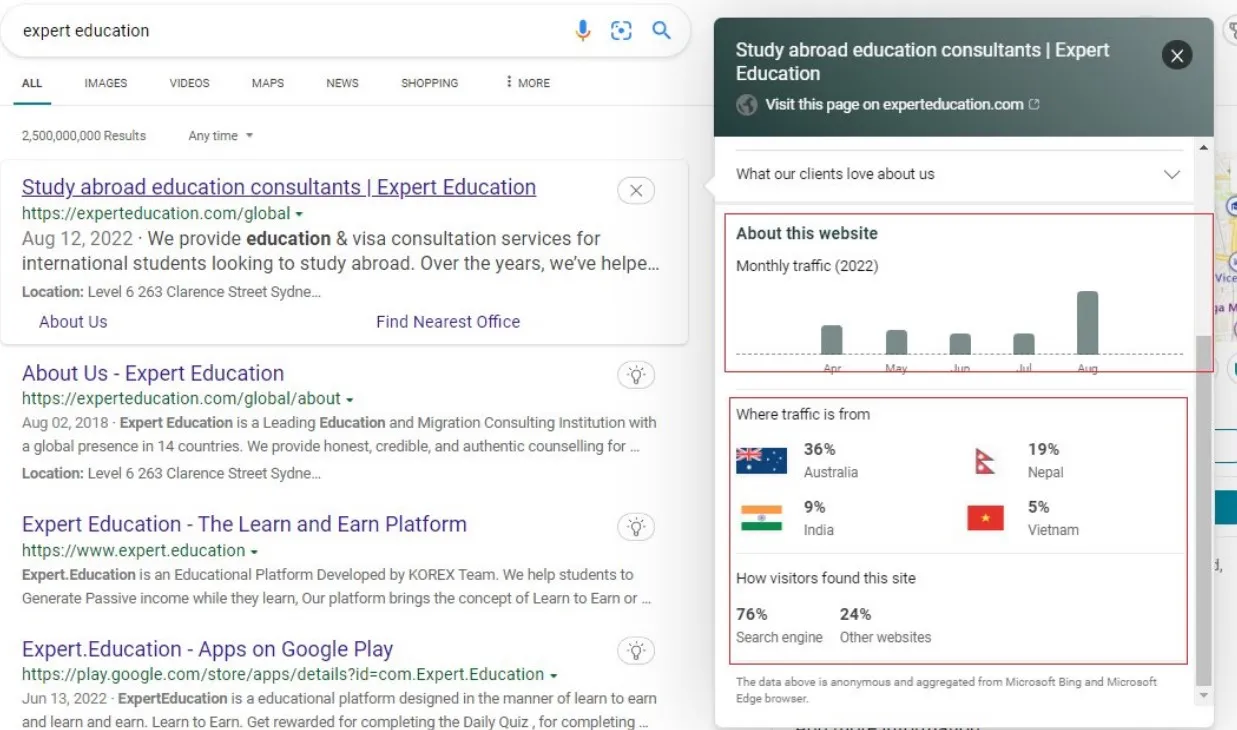Click the About Us sitelink
1237x730 pixels.
73,322
